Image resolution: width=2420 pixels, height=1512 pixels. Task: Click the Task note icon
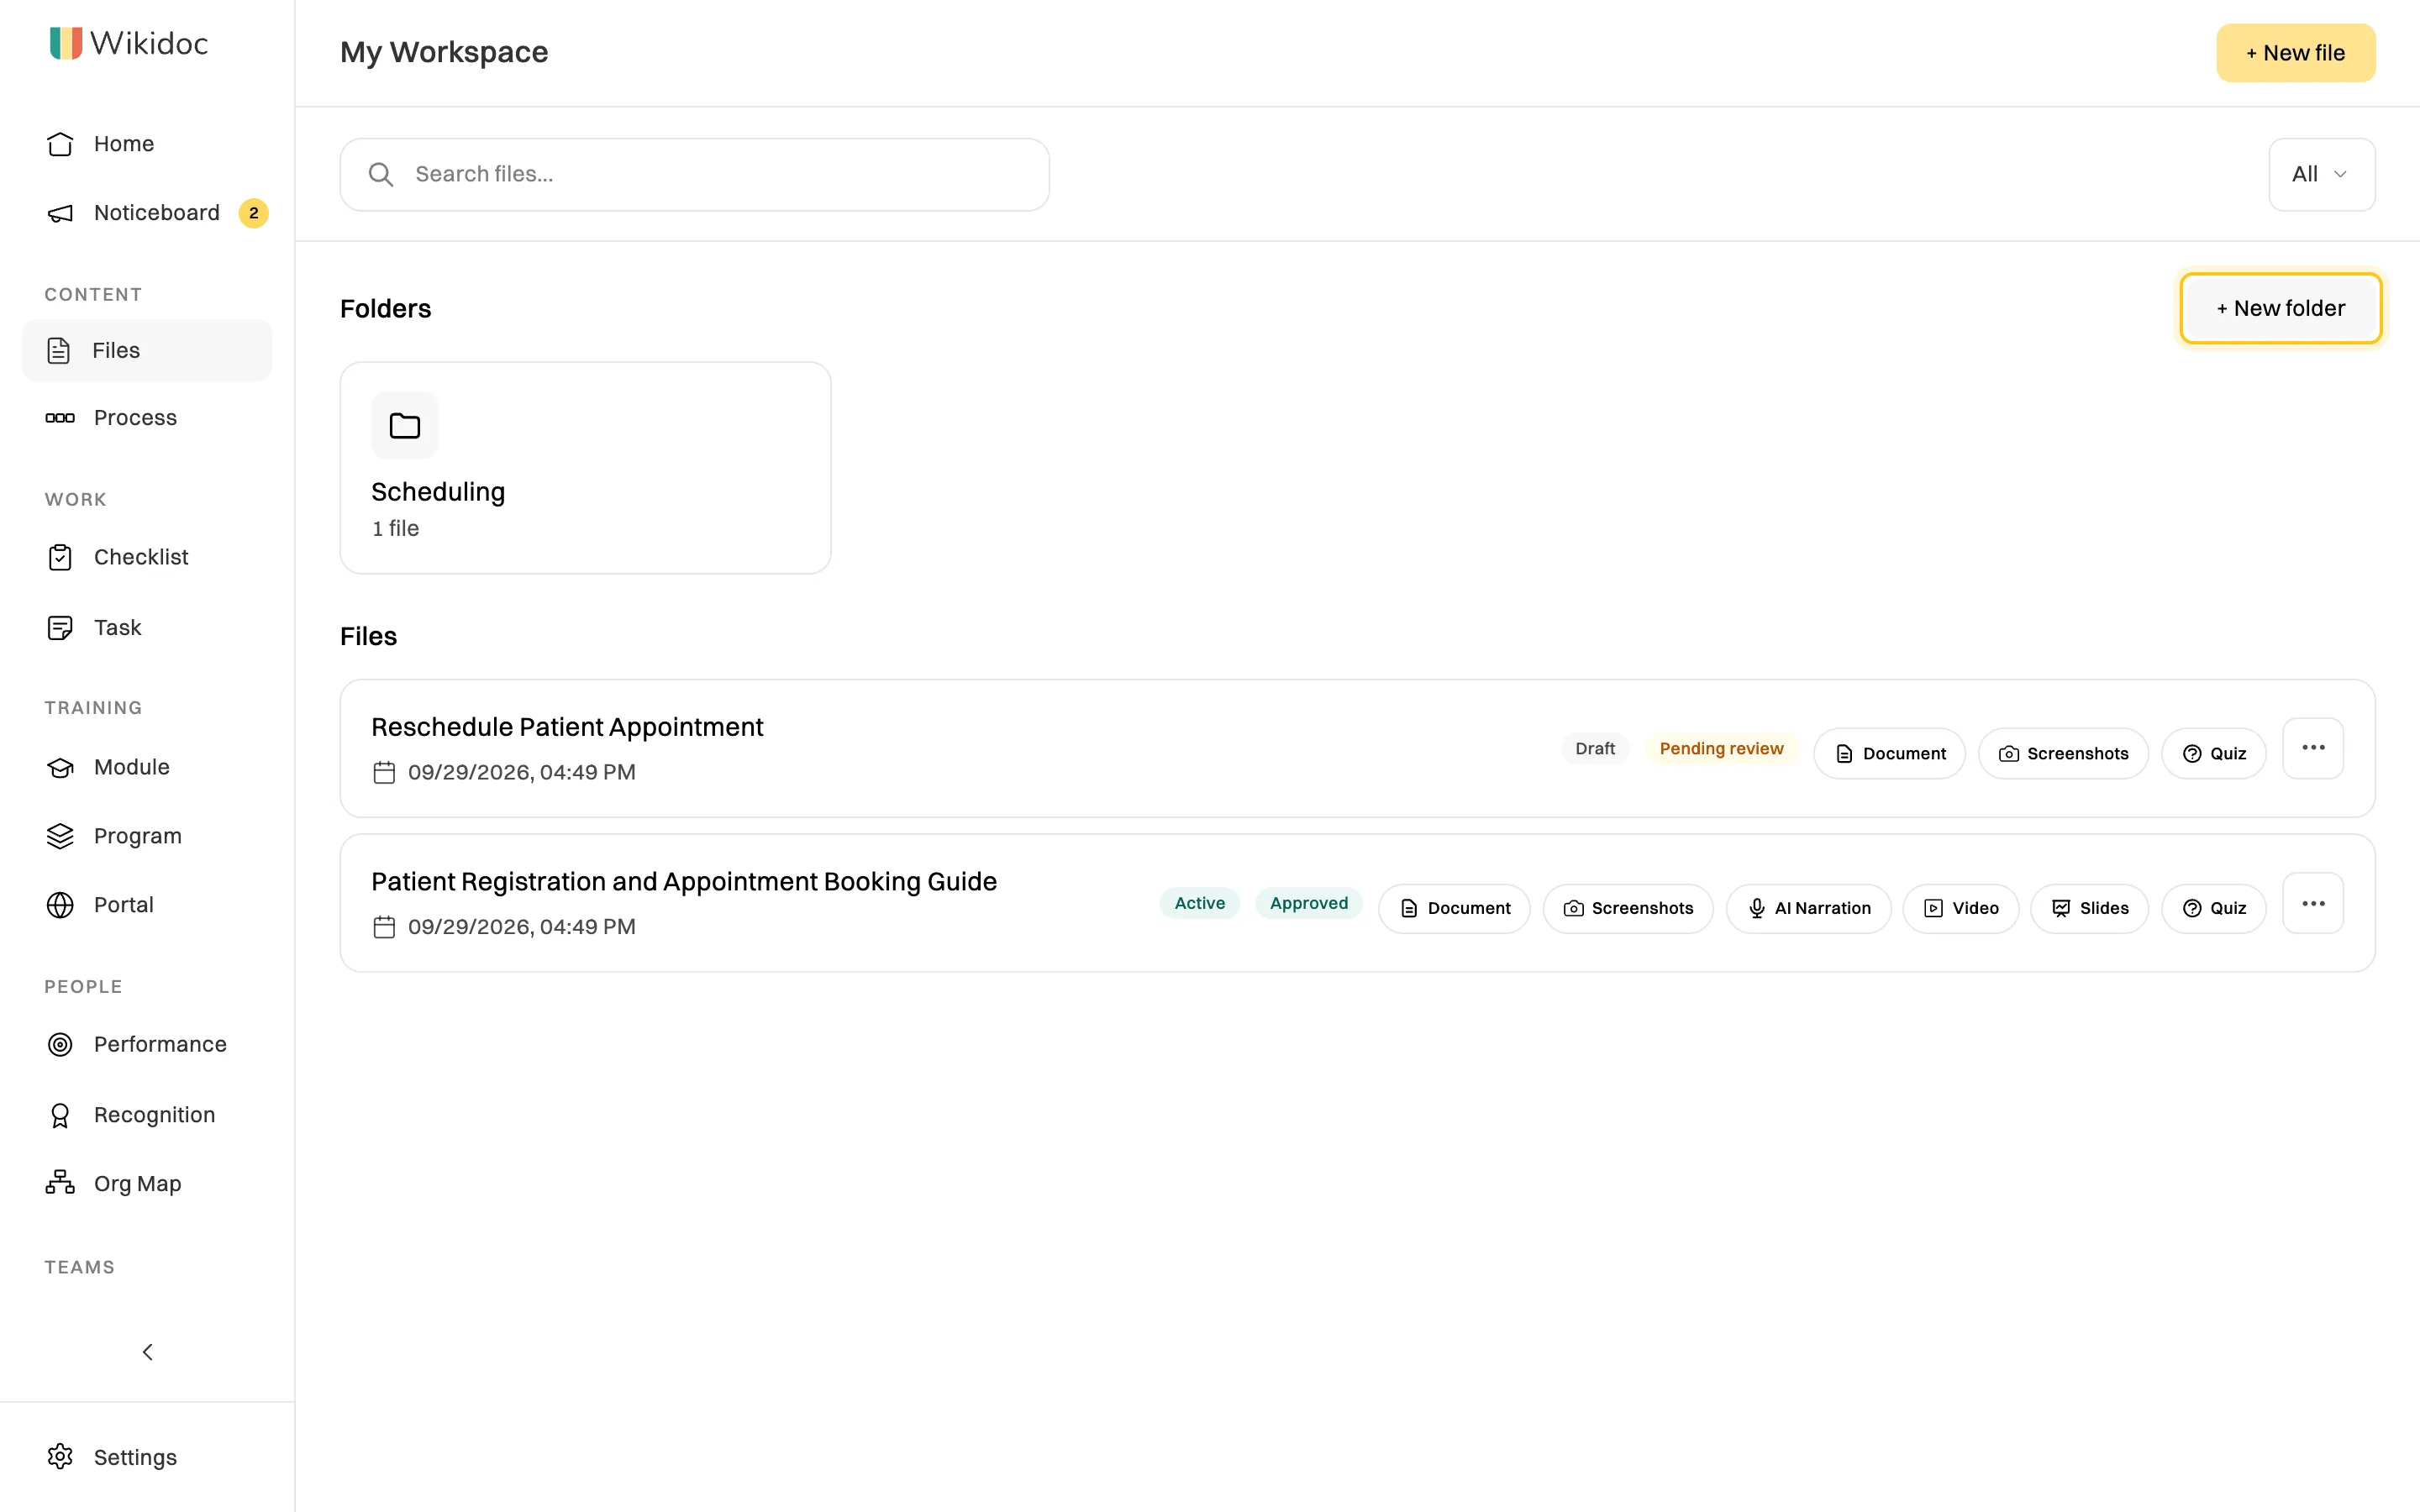click(60, 627)
